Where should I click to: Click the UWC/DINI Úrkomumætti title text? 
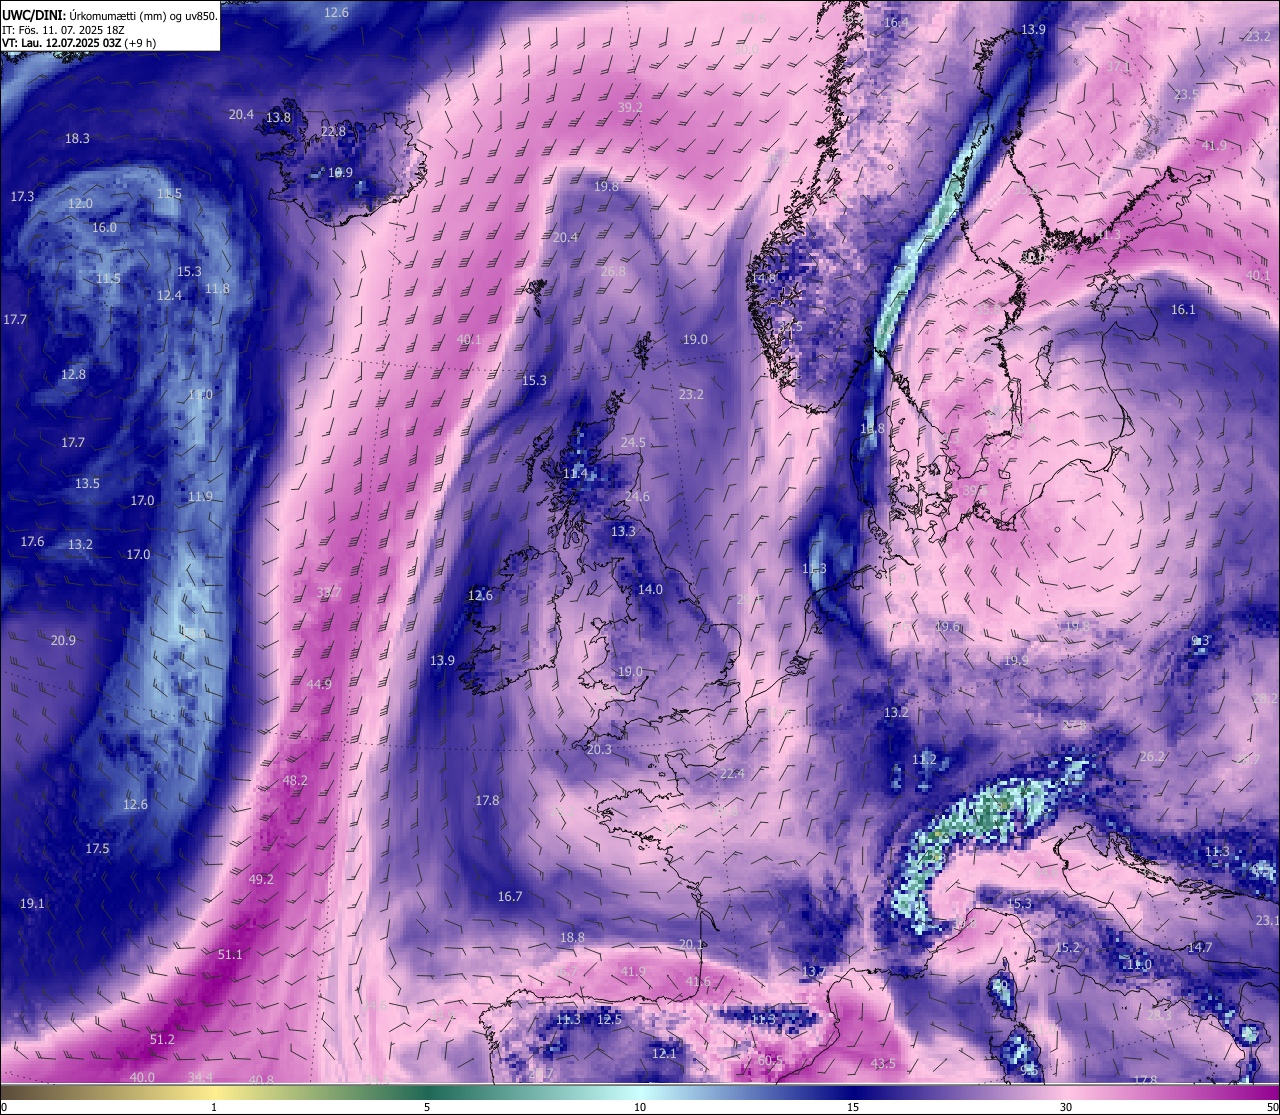pyautogui.click(x=109, y=16)
